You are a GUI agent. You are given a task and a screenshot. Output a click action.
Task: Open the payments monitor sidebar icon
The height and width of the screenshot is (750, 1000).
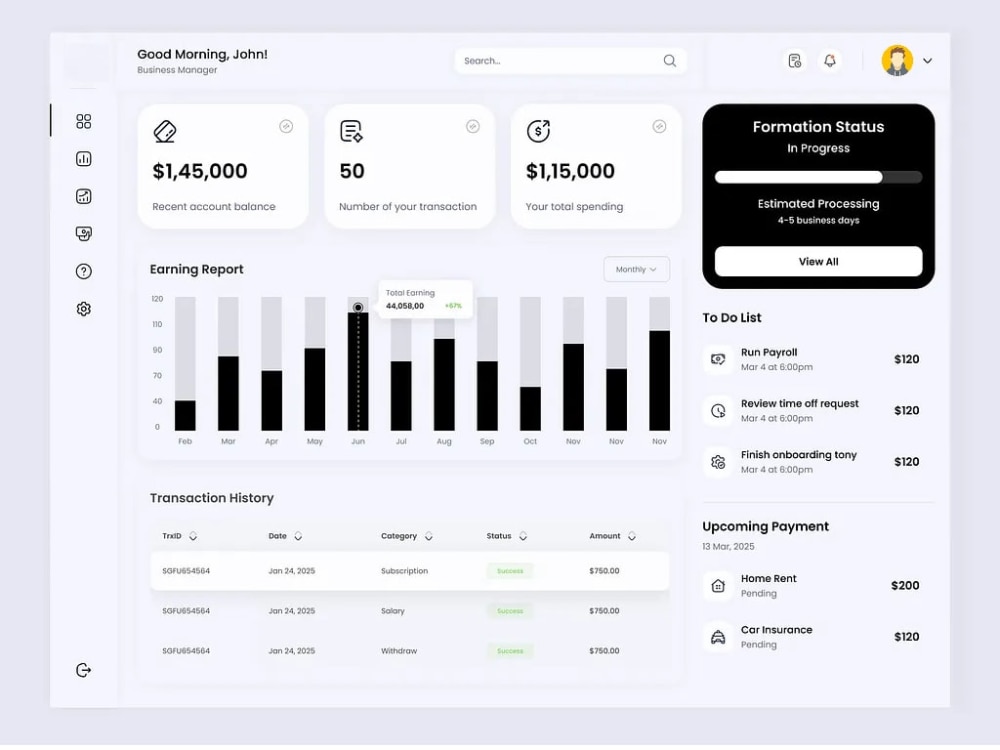coord(84,233)
